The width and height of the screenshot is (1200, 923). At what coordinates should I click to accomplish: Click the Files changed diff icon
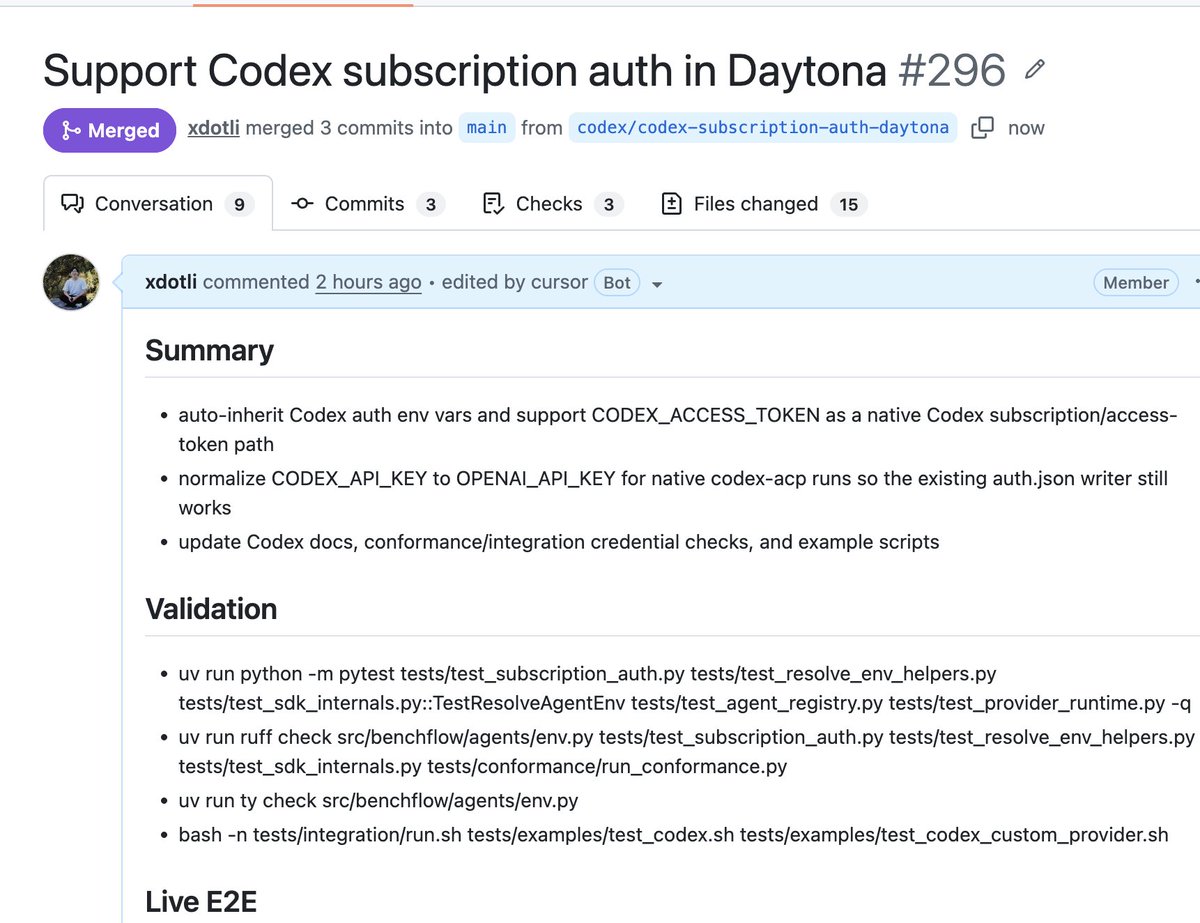point(671,204)
